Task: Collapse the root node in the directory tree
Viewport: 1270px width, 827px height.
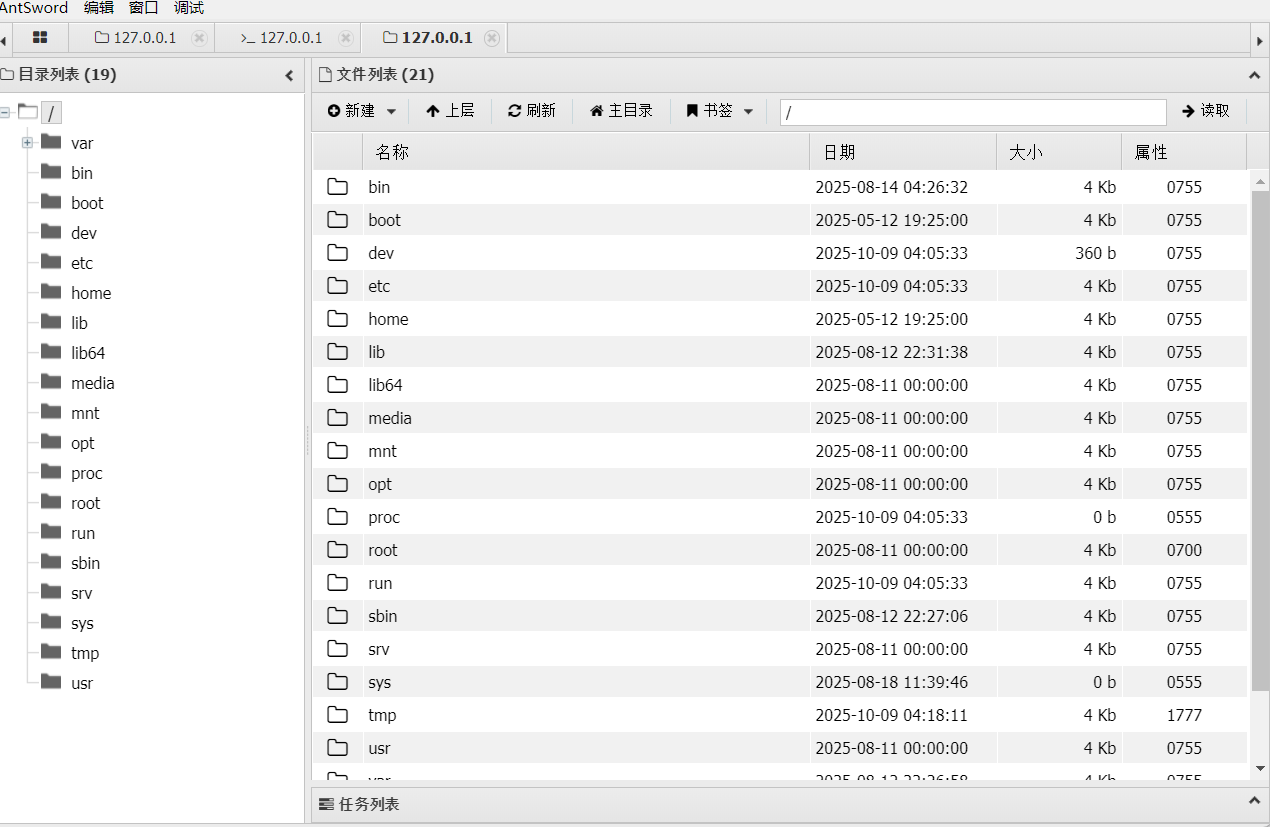Action: pos(6,113)
